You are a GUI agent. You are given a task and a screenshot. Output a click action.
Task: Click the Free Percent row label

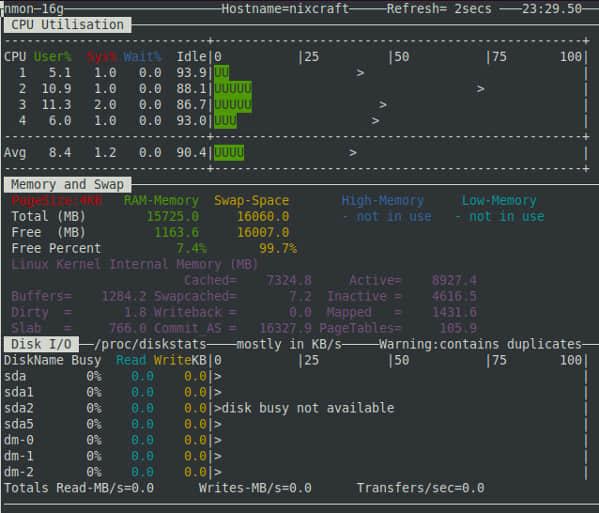[x=56, y=249]
